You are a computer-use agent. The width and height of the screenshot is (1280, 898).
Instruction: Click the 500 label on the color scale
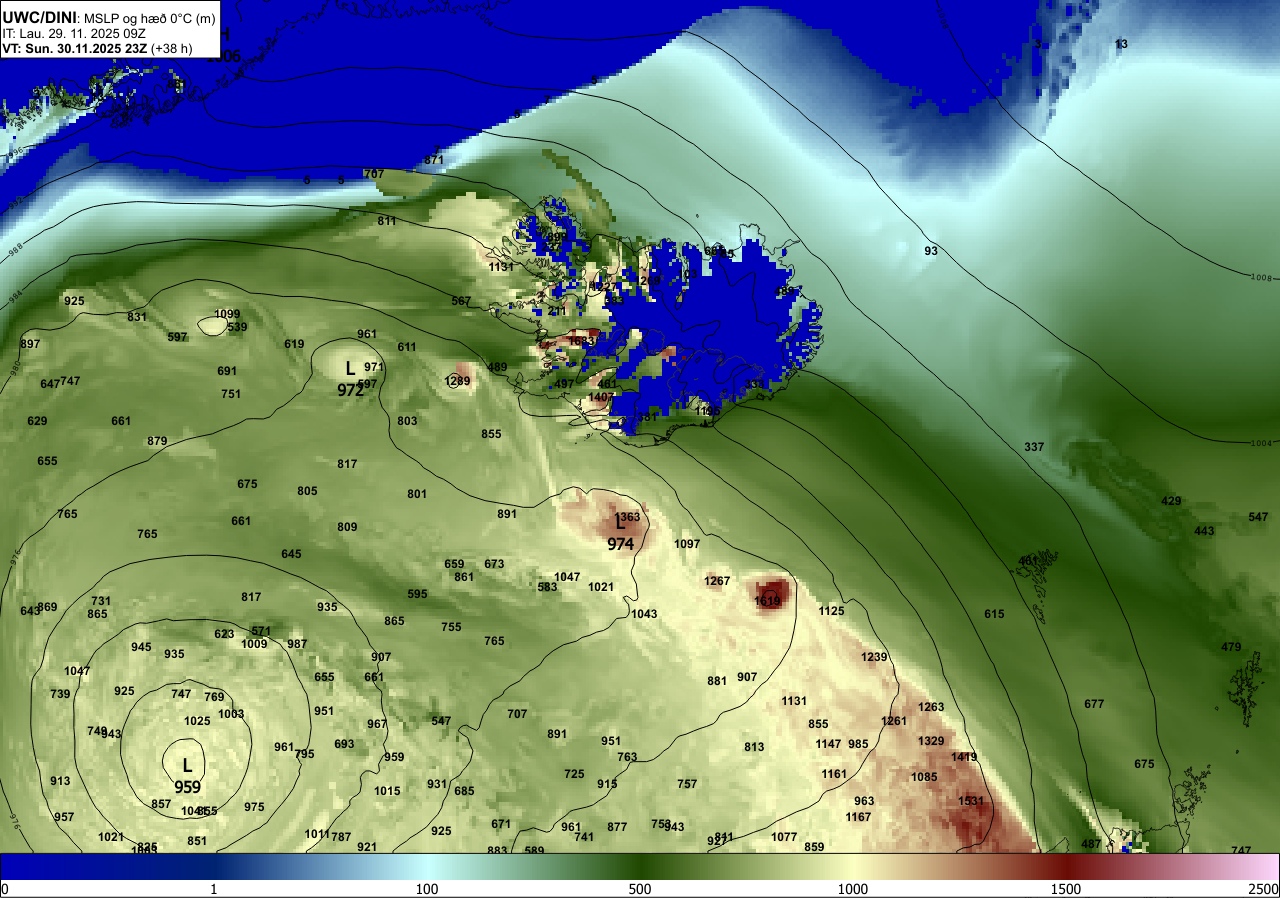click(x=640, y=889)
